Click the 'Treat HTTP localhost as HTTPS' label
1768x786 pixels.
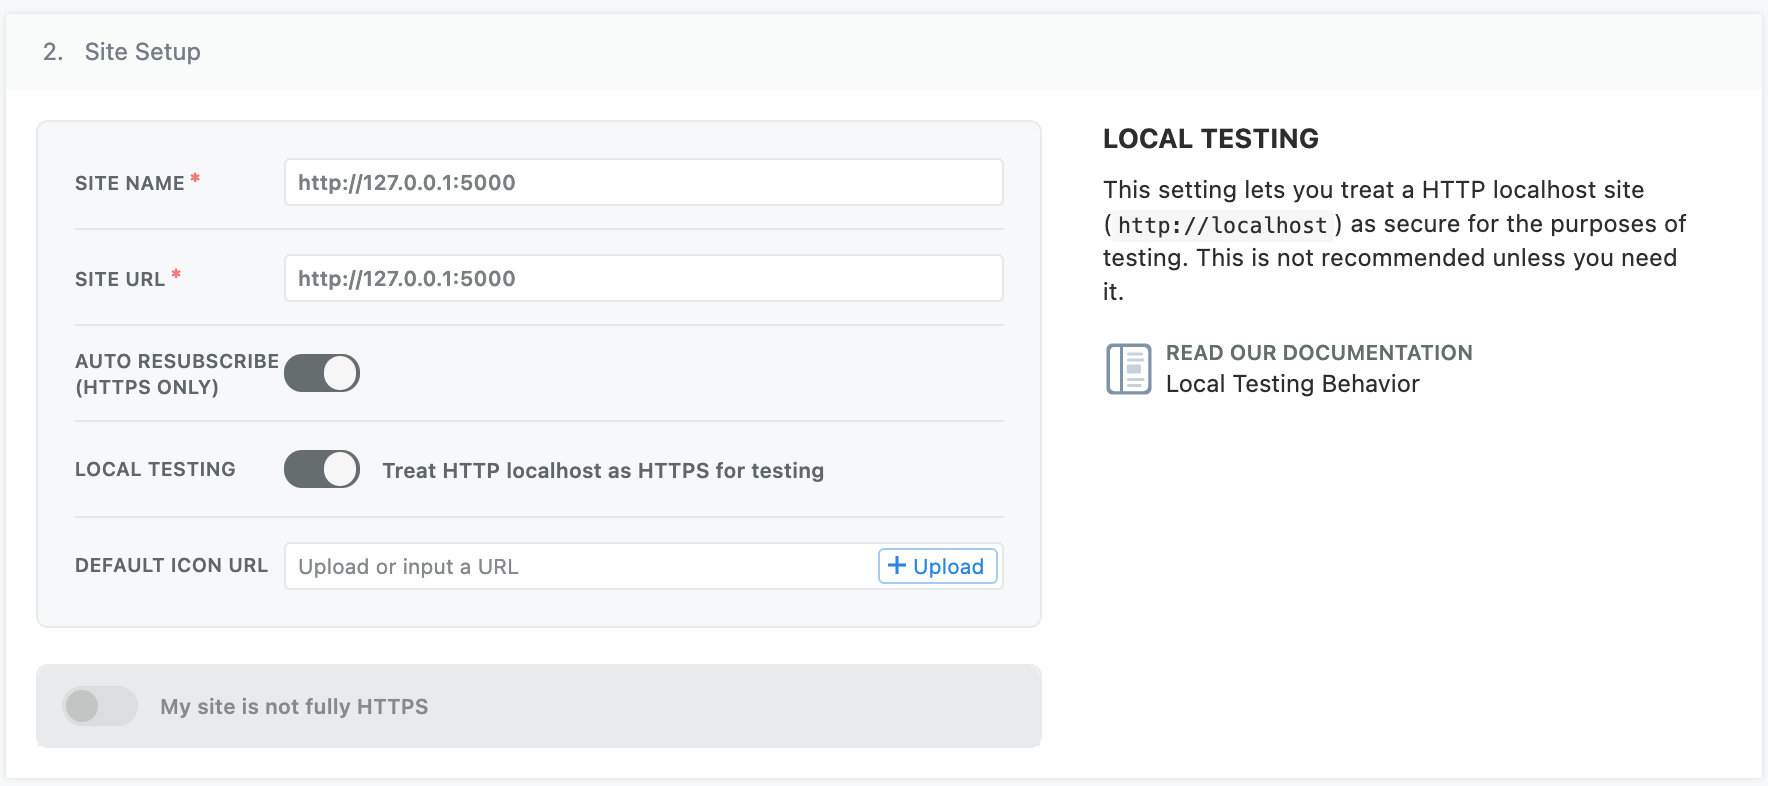(603, 470)
